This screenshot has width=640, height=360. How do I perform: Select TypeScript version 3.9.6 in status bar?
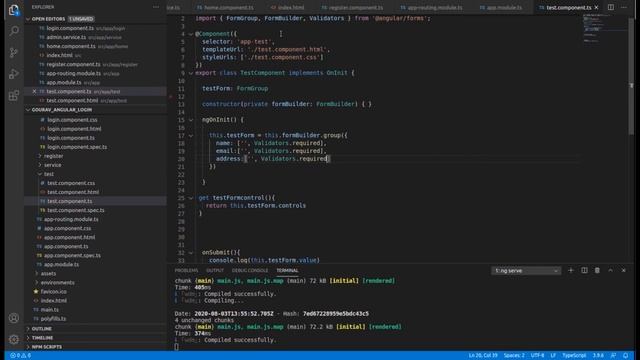pos(598,356)
